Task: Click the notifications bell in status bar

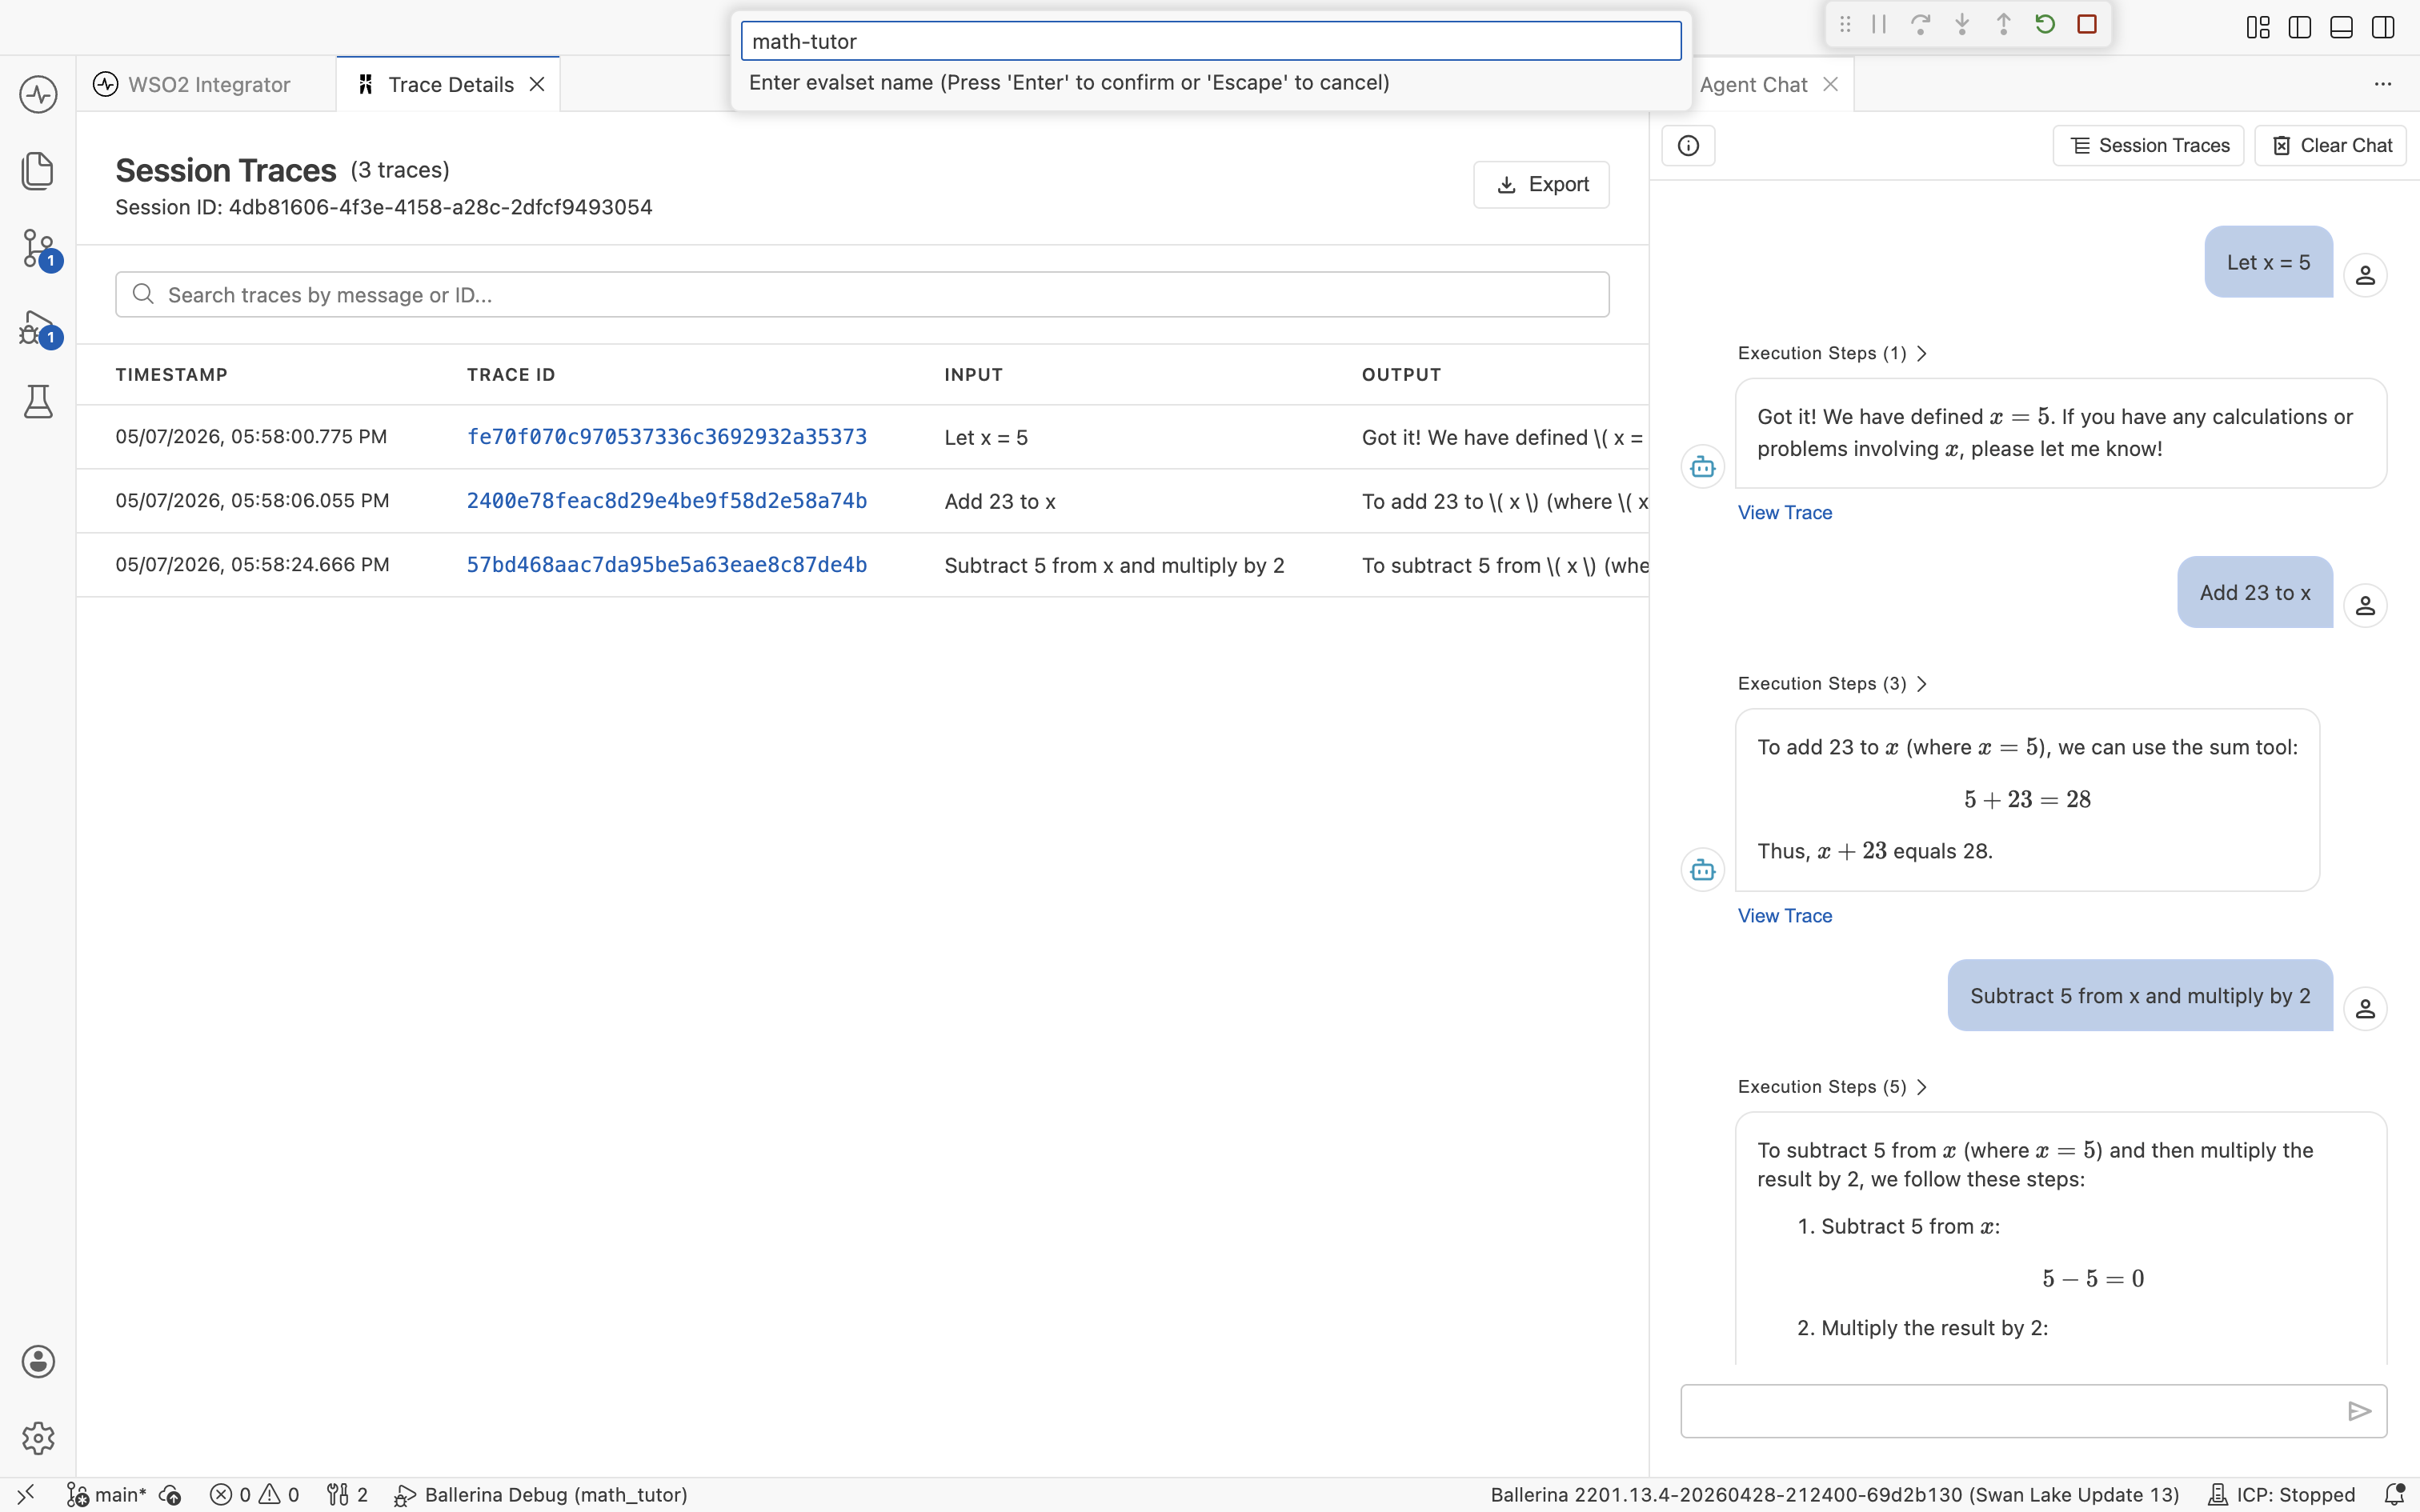Action: coord(2394,1494)
